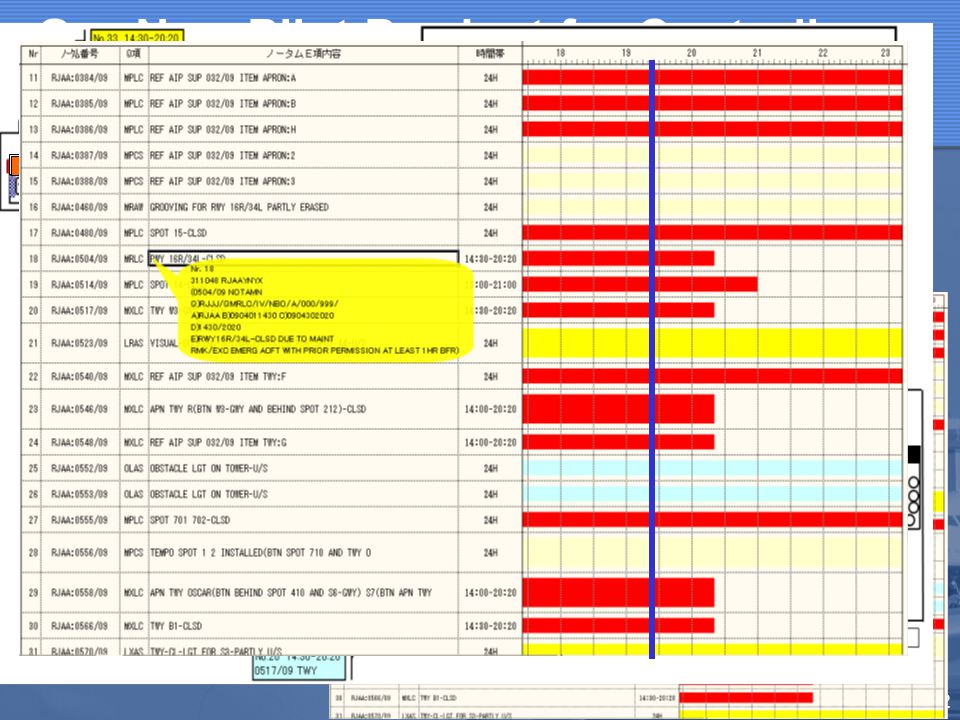Click the 'ノータムE項内容' column header
The height and width of the screenshot is (720, 960).
coord(304,54)
